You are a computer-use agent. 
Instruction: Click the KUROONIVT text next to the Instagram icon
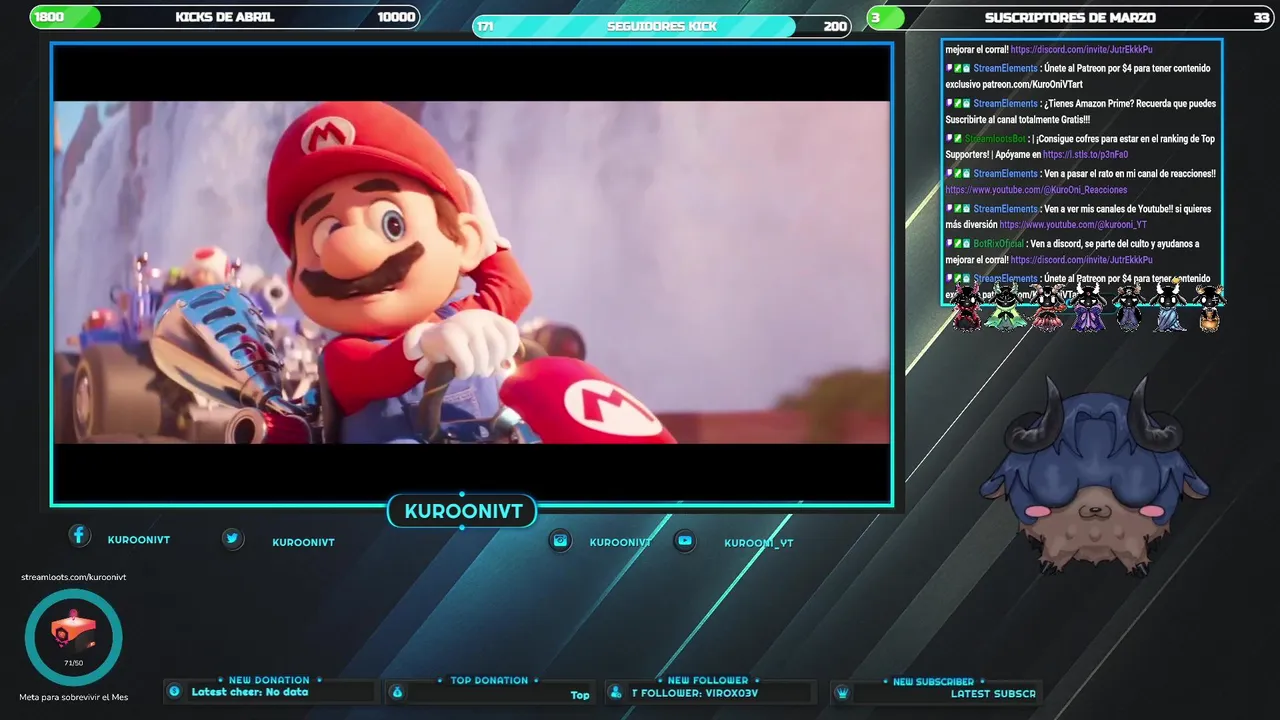[620, 542]
